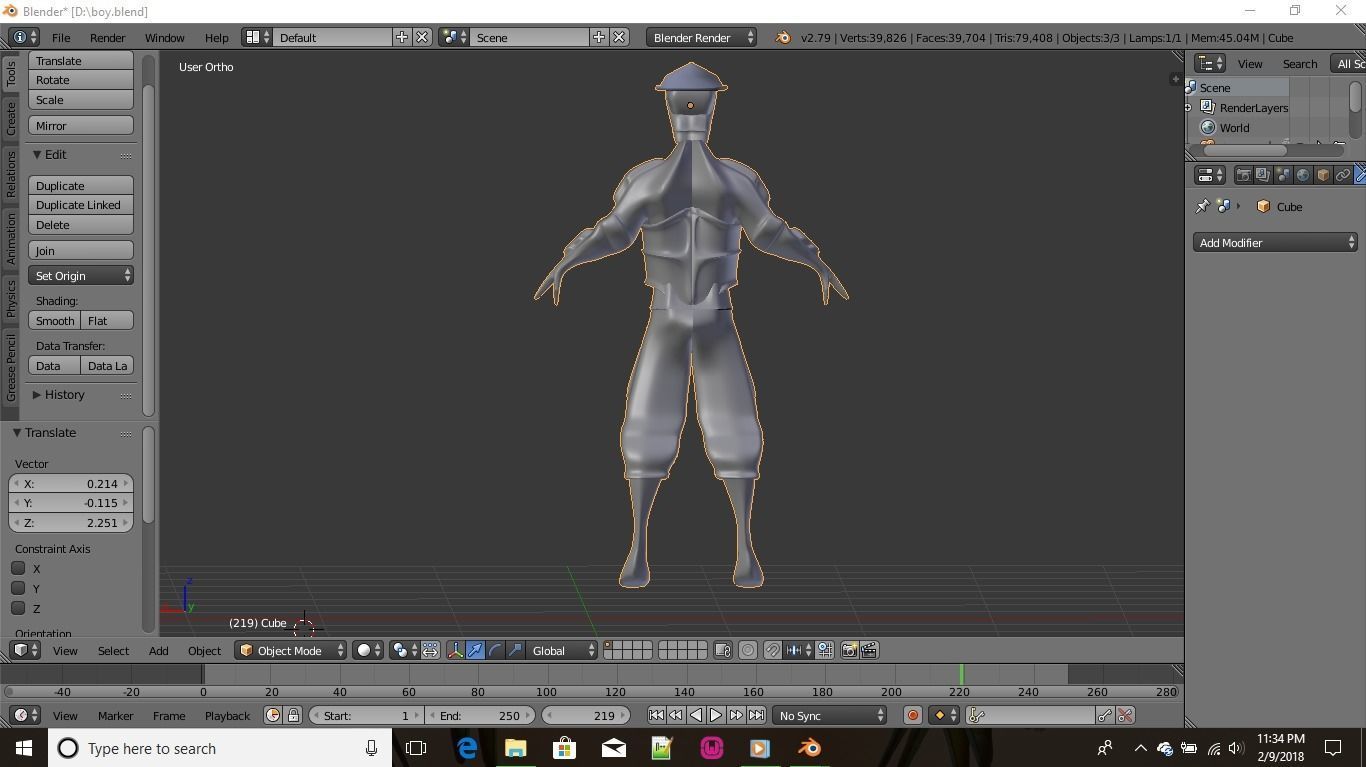Image resolution: width=1366 pixels, height=767 pixels.
Task: Click the Join button
Action: pos(81,251)
